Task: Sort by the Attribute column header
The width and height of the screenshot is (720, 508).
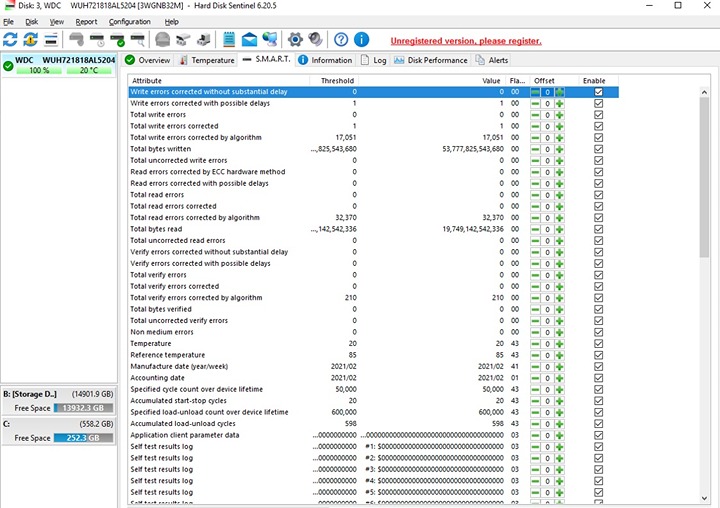Action: [218, 81]
